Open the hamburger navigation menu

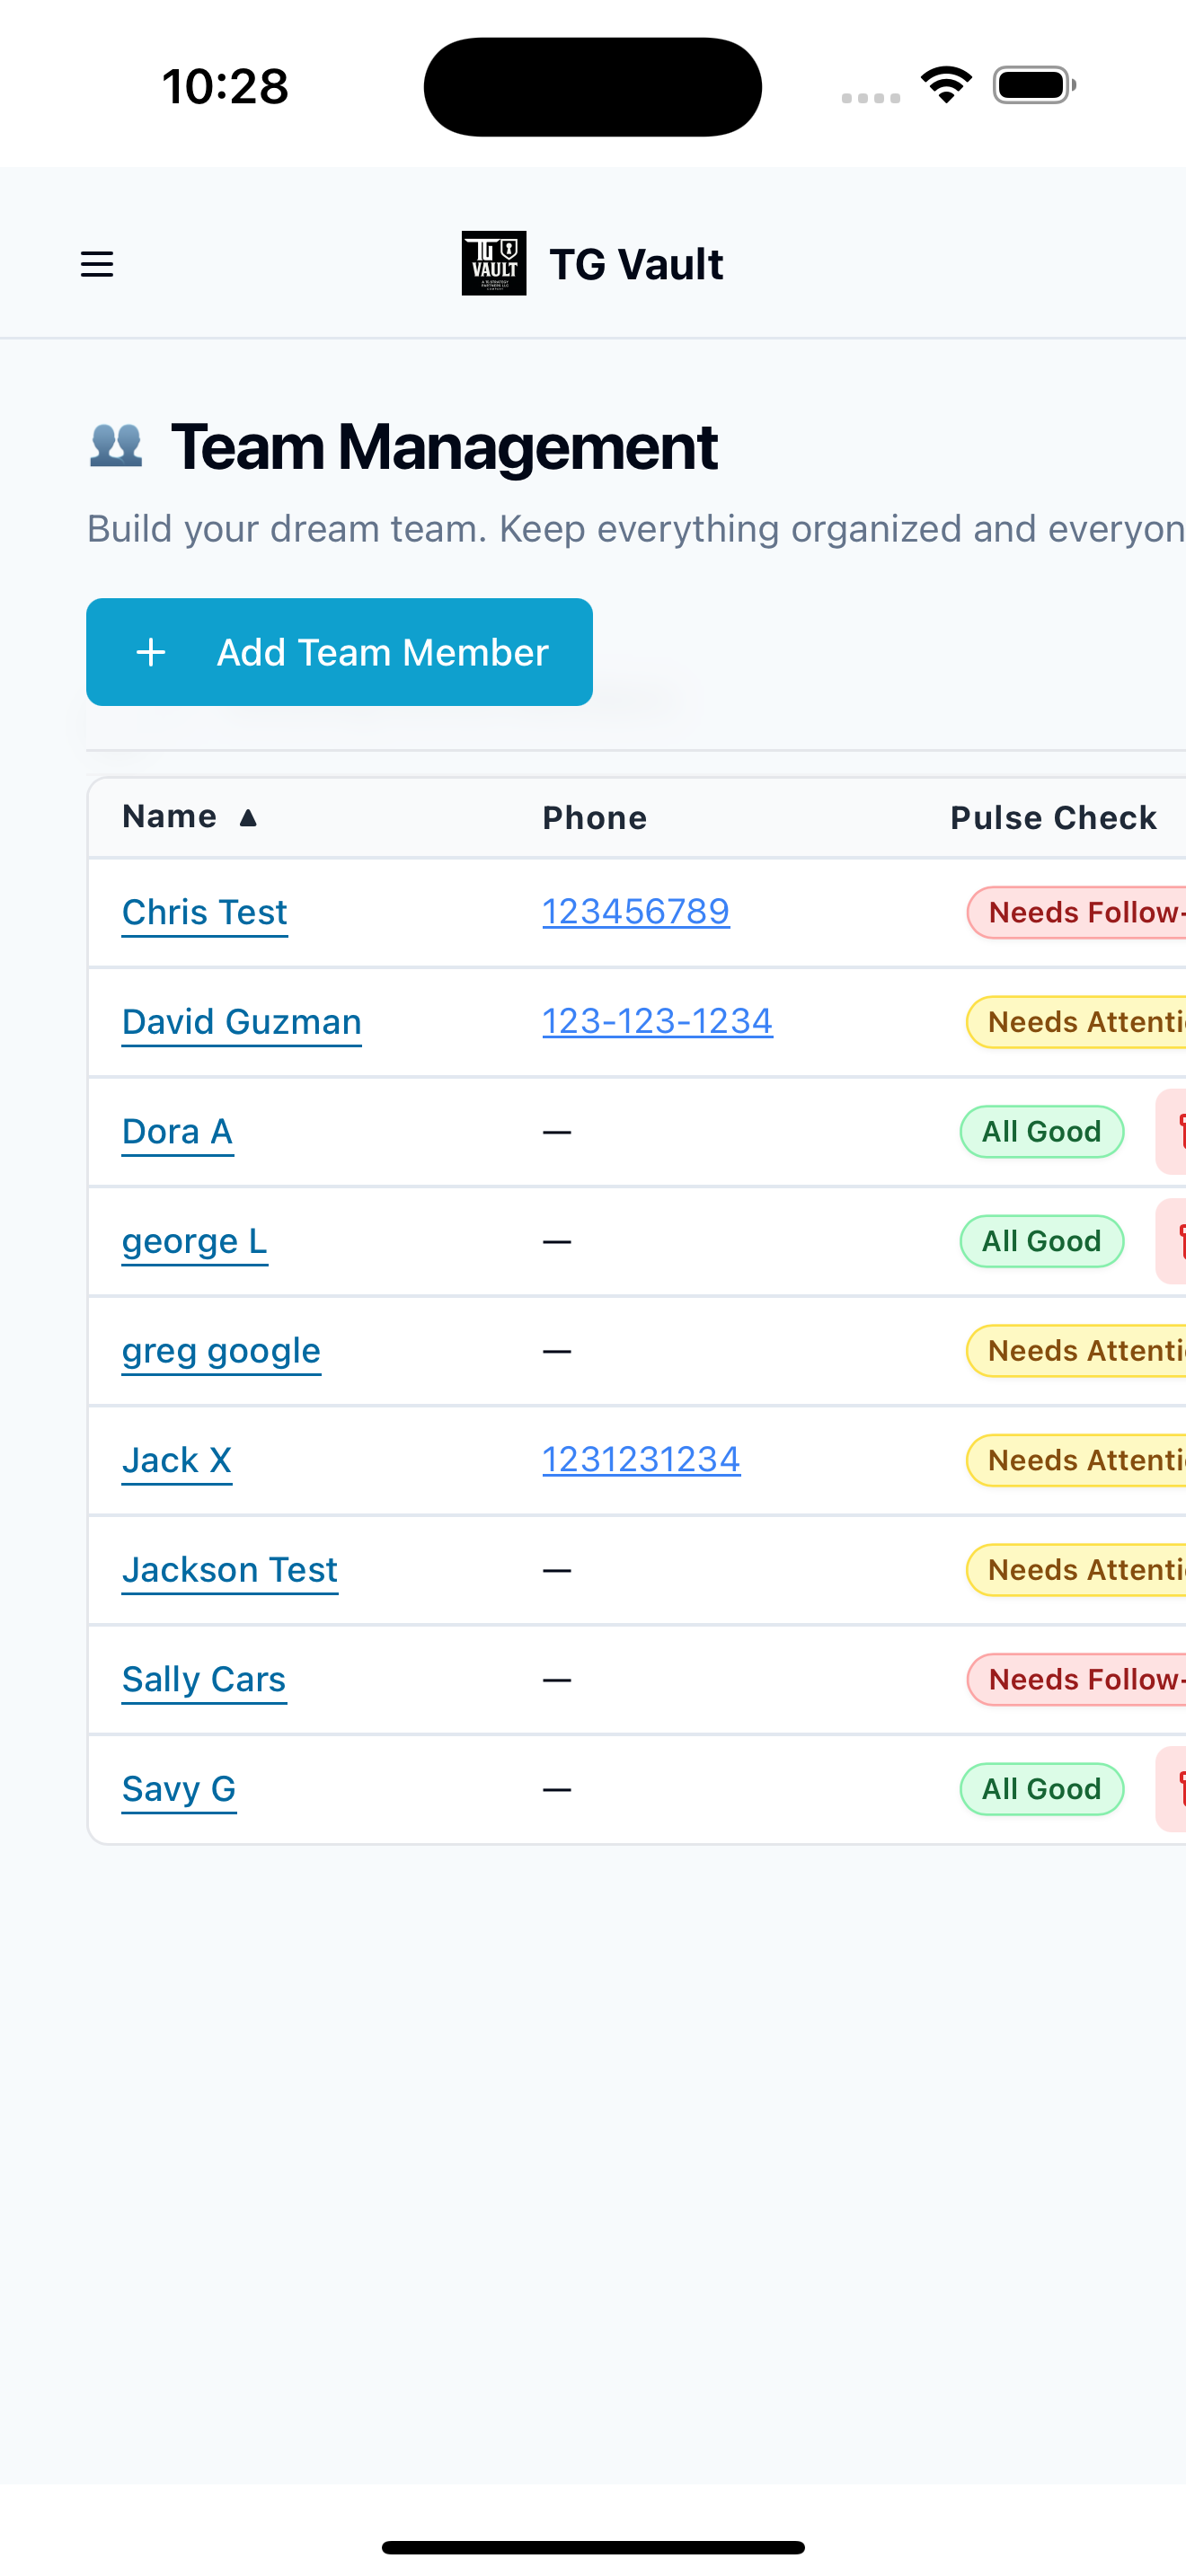pyautogui.click(x=97, y=264)
